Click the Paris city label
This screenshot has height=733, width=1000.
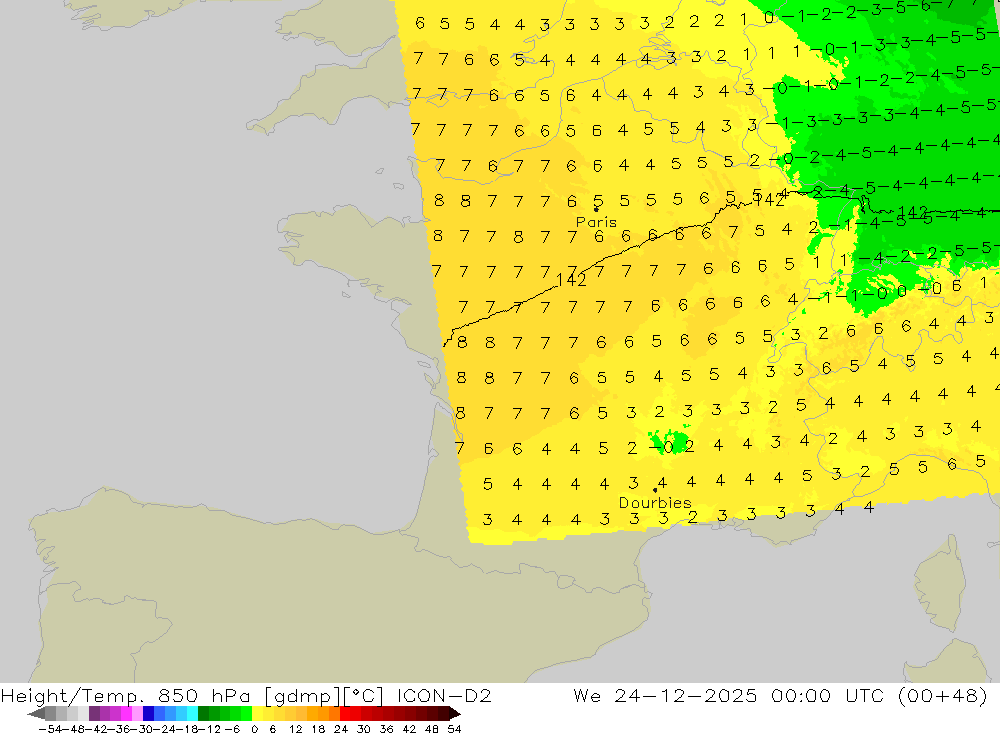coord(596,222)
